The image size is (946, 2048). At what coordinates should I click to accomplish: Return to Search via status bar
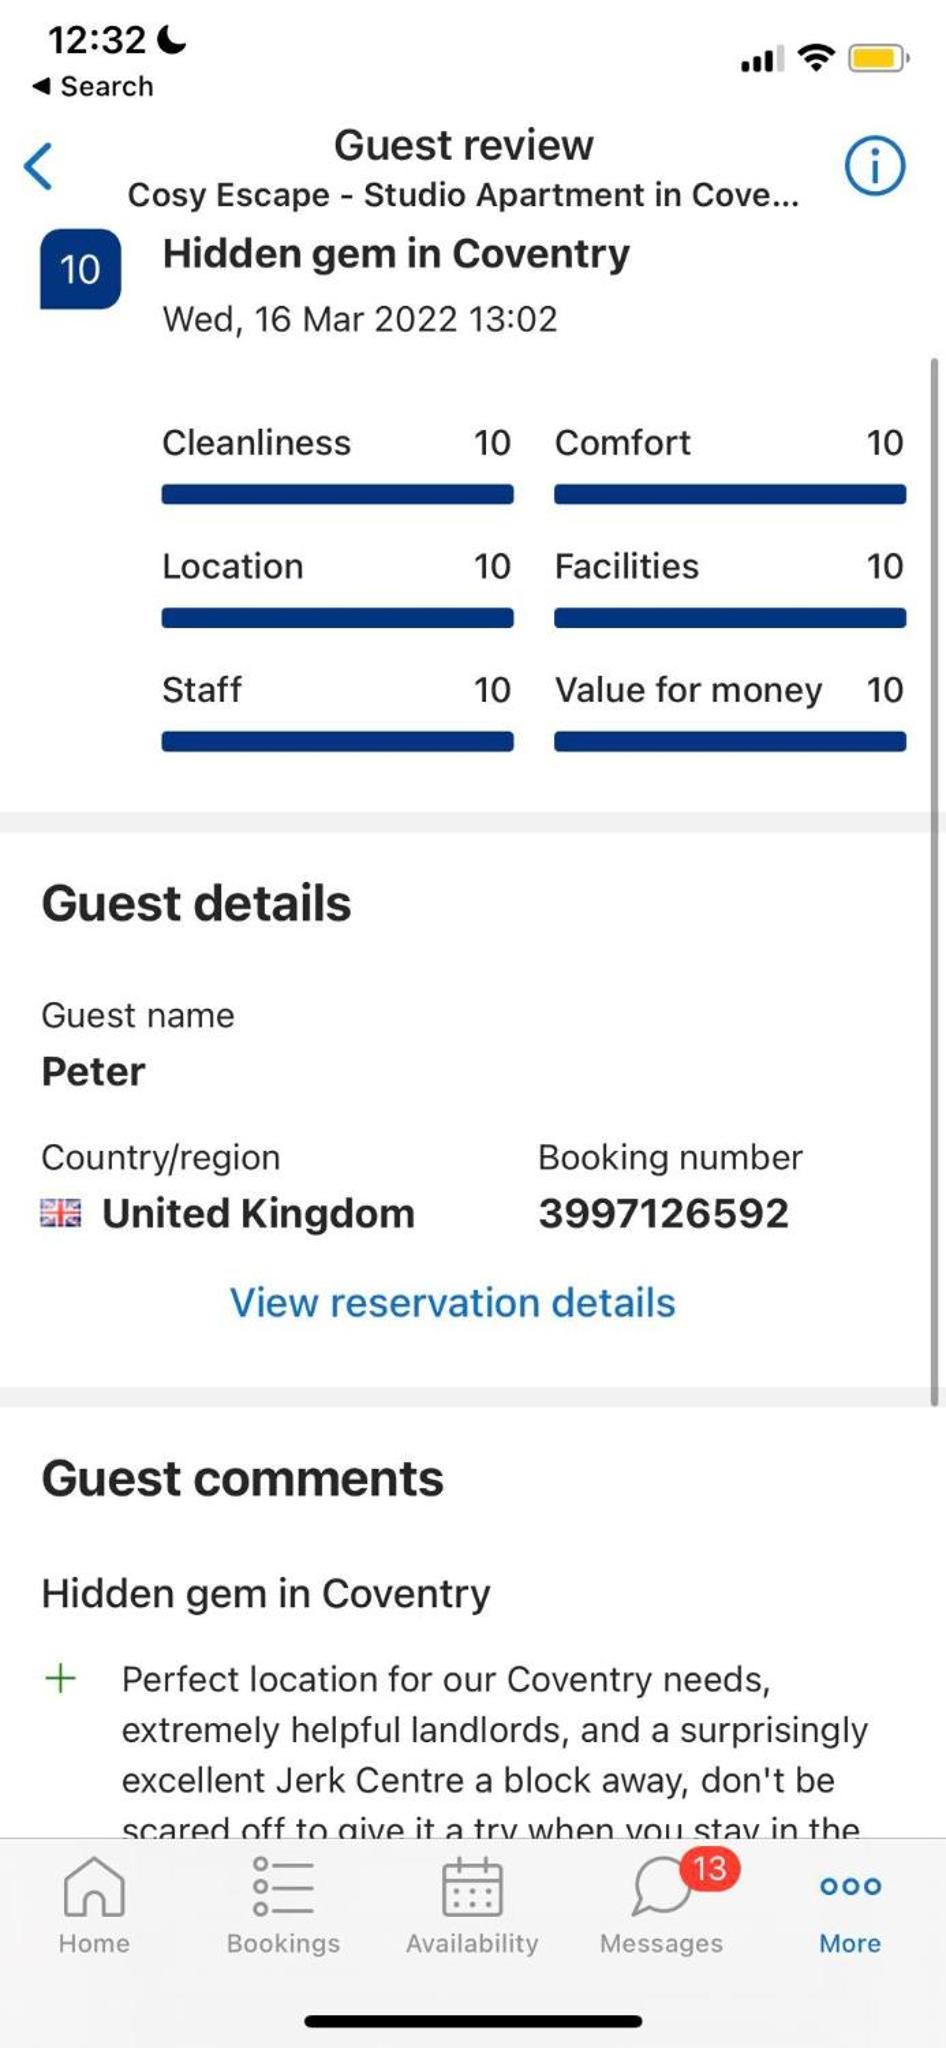93,86
